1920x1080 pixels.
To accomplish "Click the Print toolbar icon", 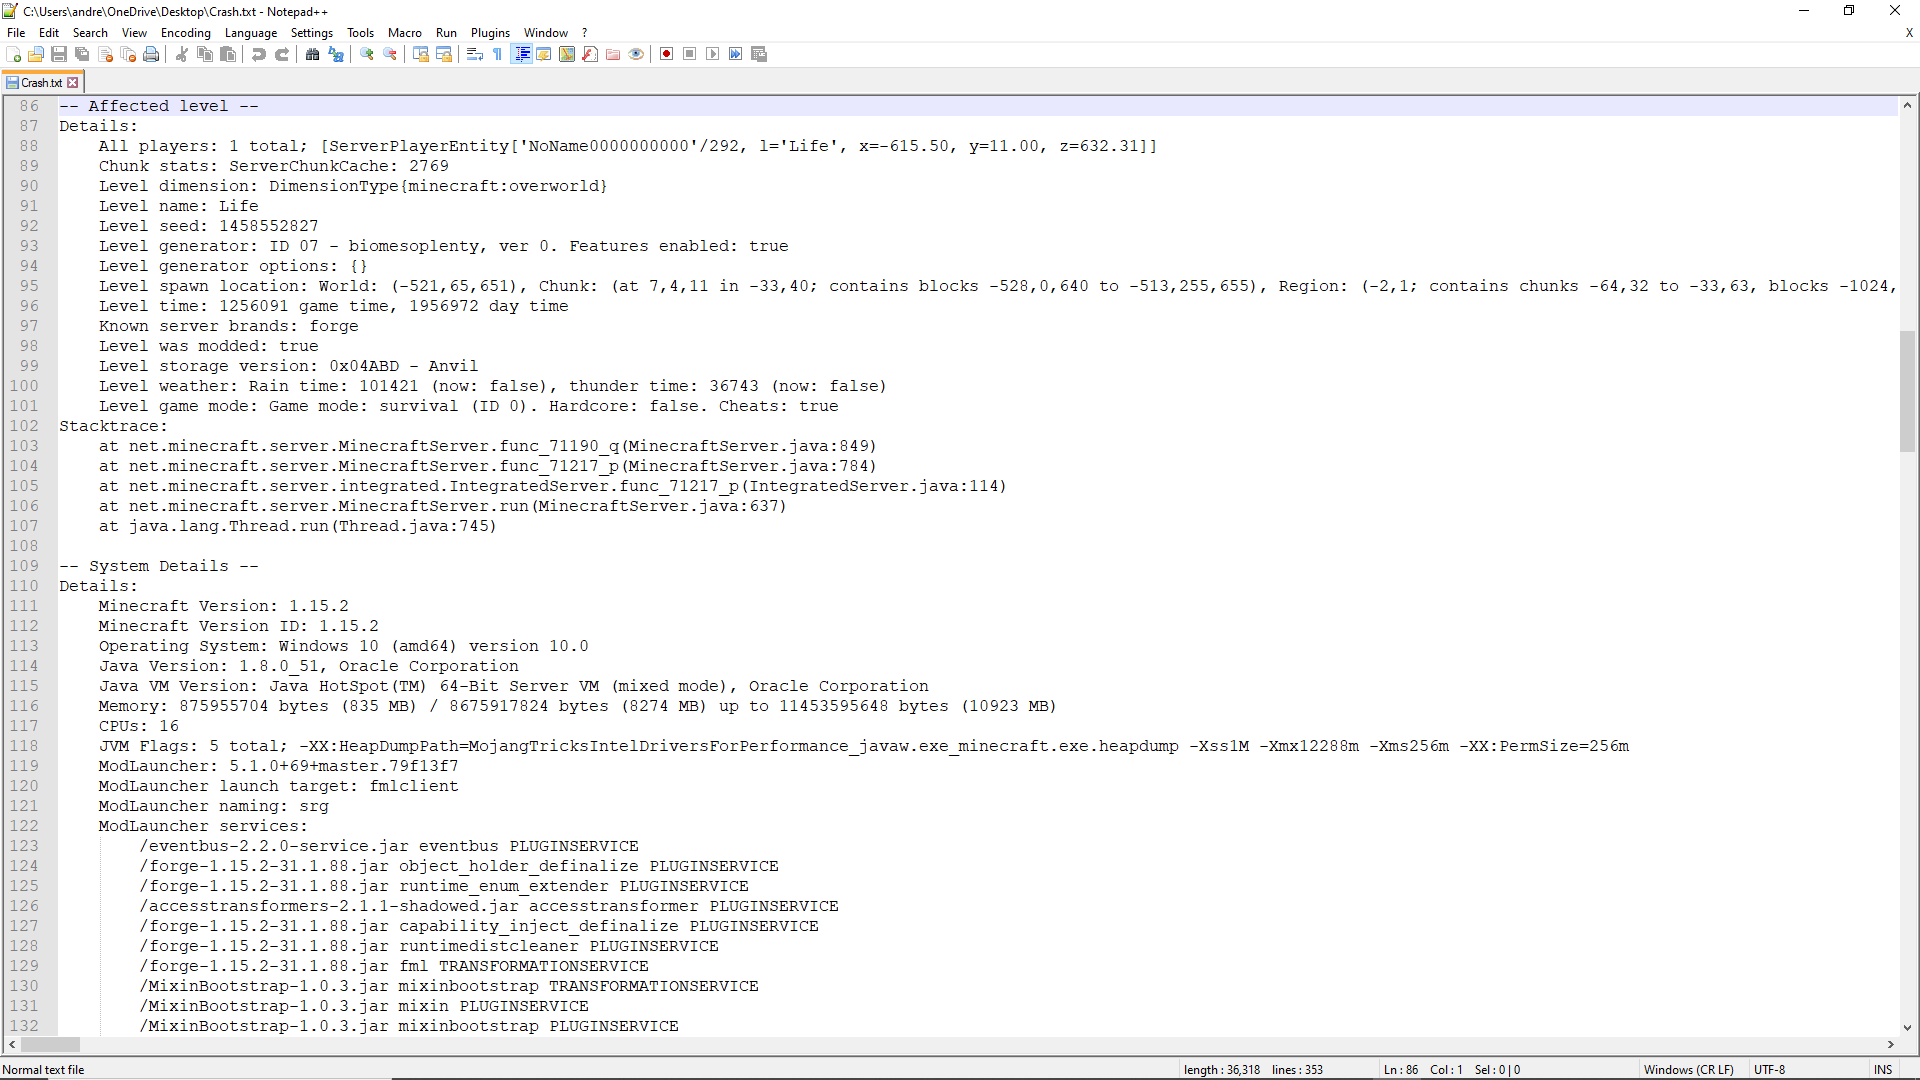I will click(x=151, y=54).
